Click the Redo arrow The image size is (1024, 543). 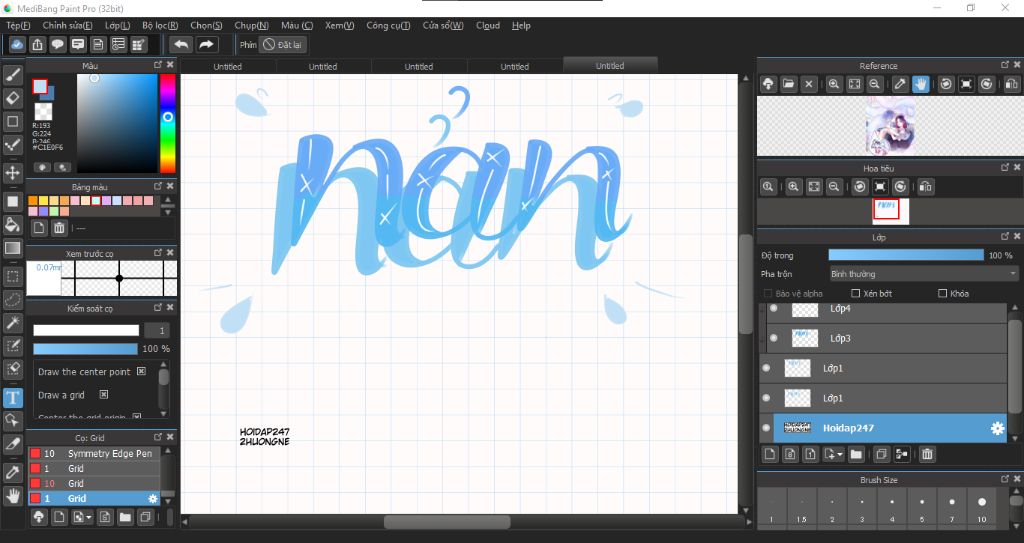[206, 44]
